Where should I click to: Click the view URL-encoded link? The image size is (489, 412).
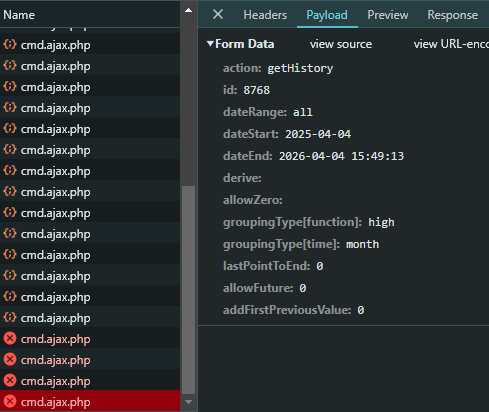coord(451,44)
